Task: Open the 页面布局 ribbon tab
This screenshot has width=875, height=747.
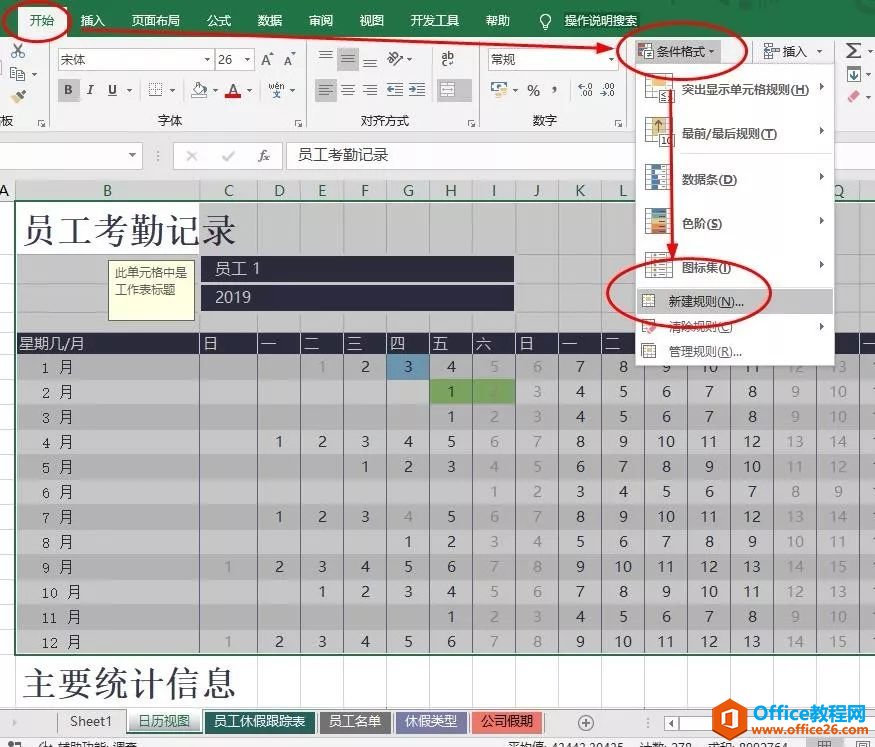Action: (x=155, y=21)
